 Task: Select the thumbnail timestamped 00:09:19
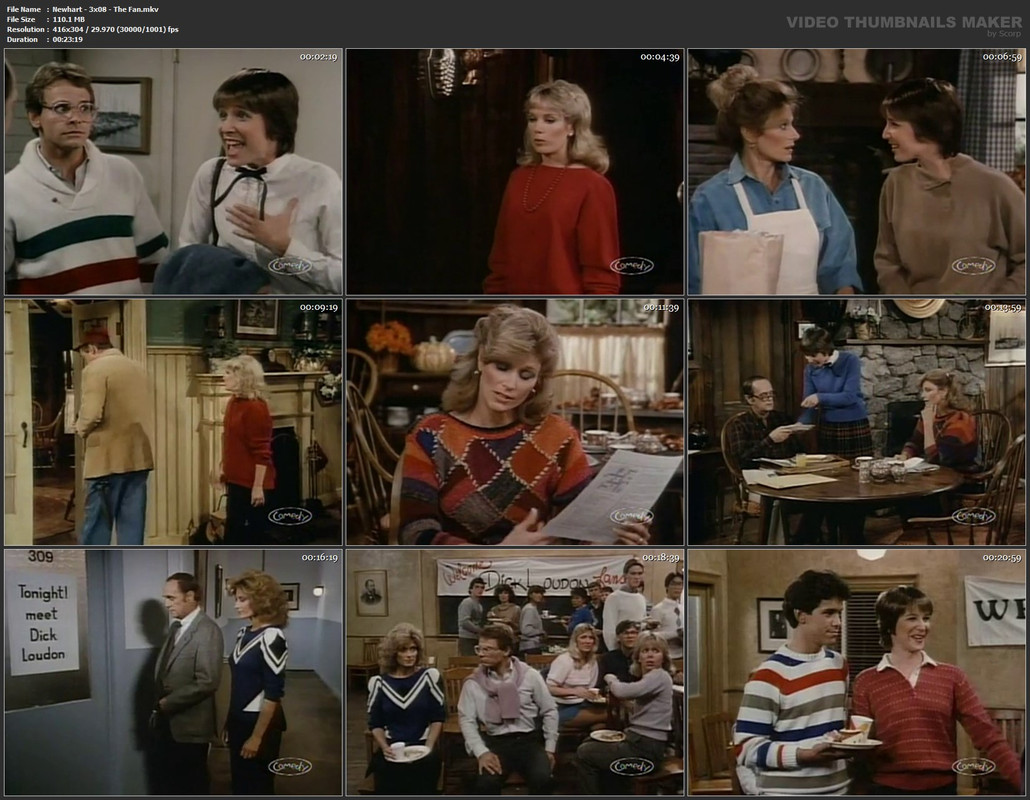173,422
